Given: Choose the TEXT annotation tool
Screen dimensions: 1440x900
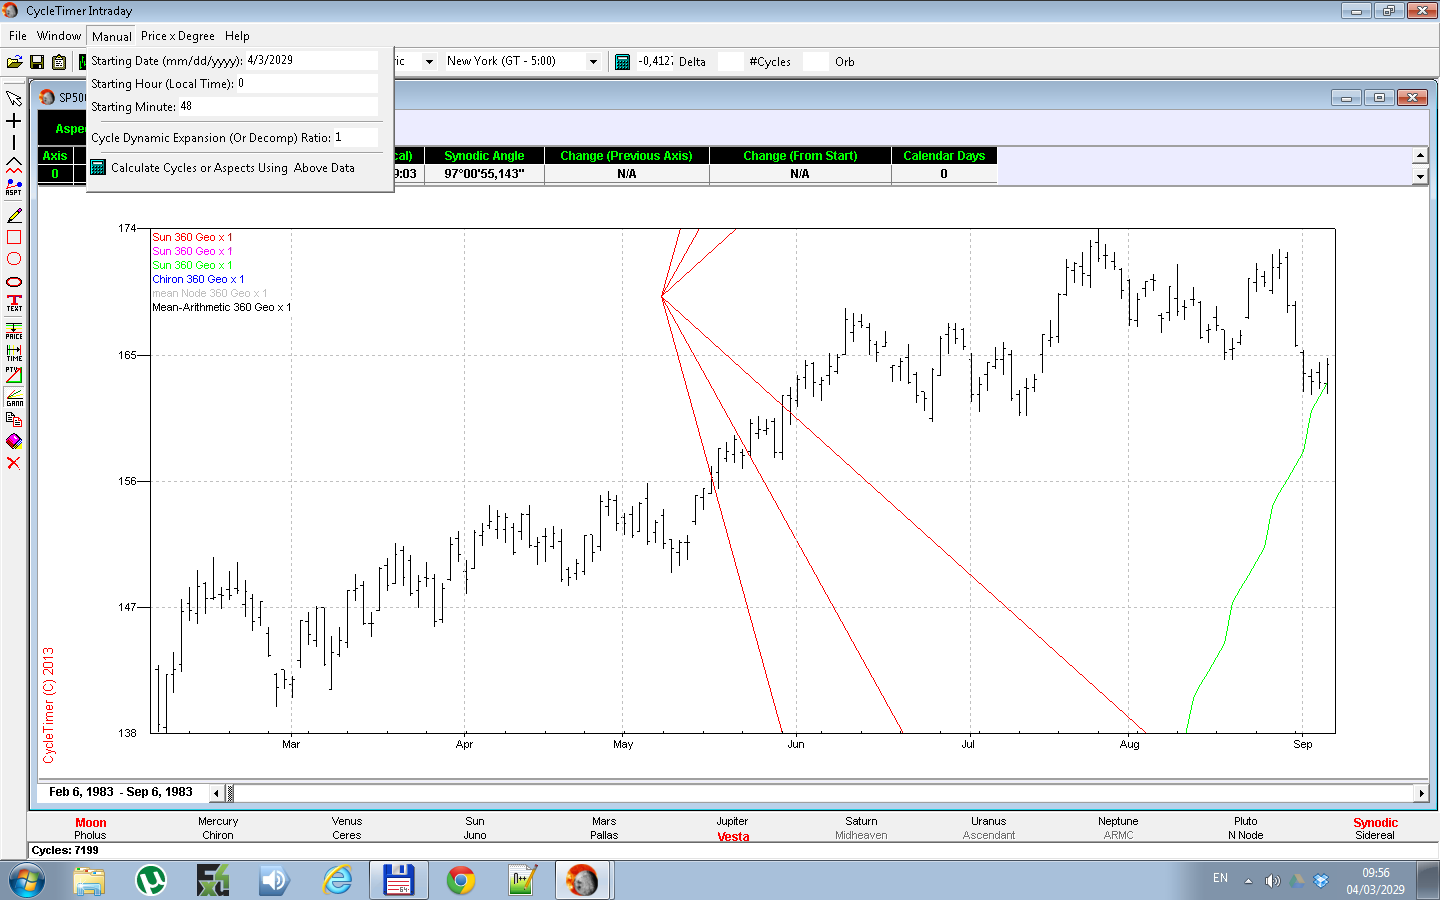Looking at the screenshot, I should [x=14, y=303].
